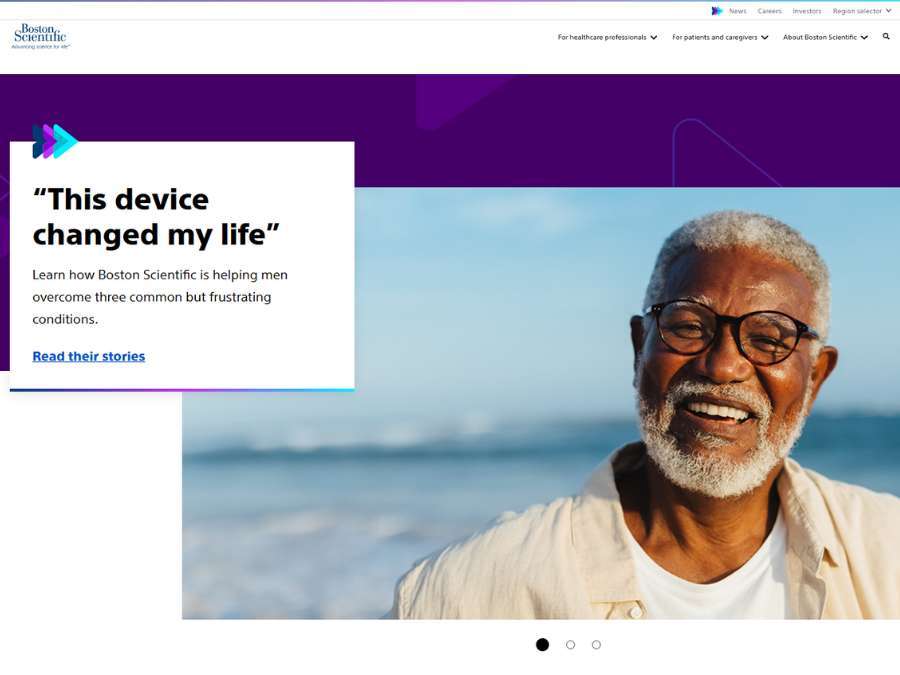Select the first carousel slide dot
The width and height of the screenshot is (900, 675).
tap(542, 645)
